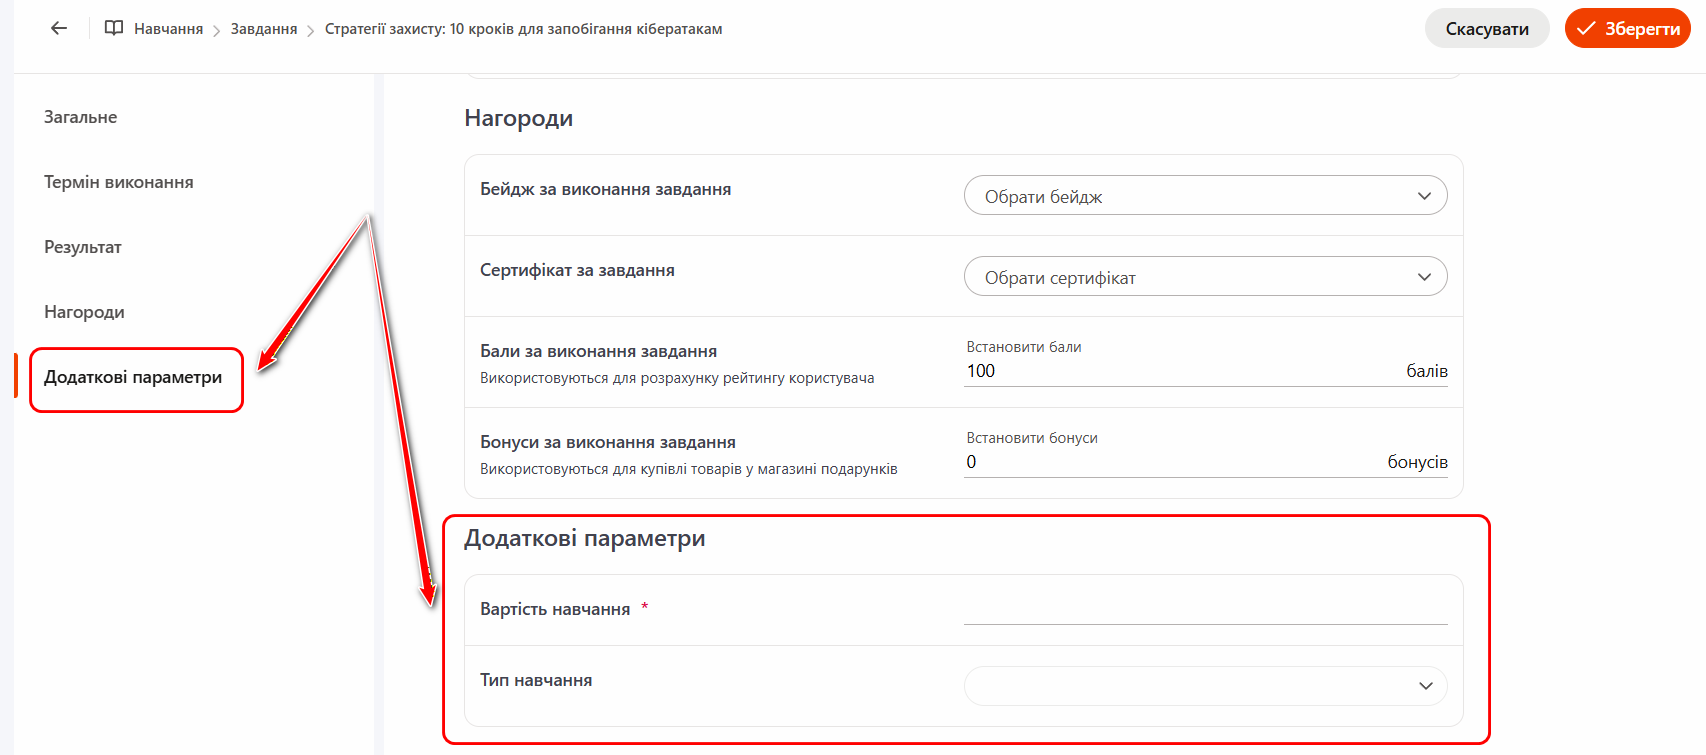Navigate to Нагороди sidebar item
The image size is (1706, 755).
coord(84,312)
